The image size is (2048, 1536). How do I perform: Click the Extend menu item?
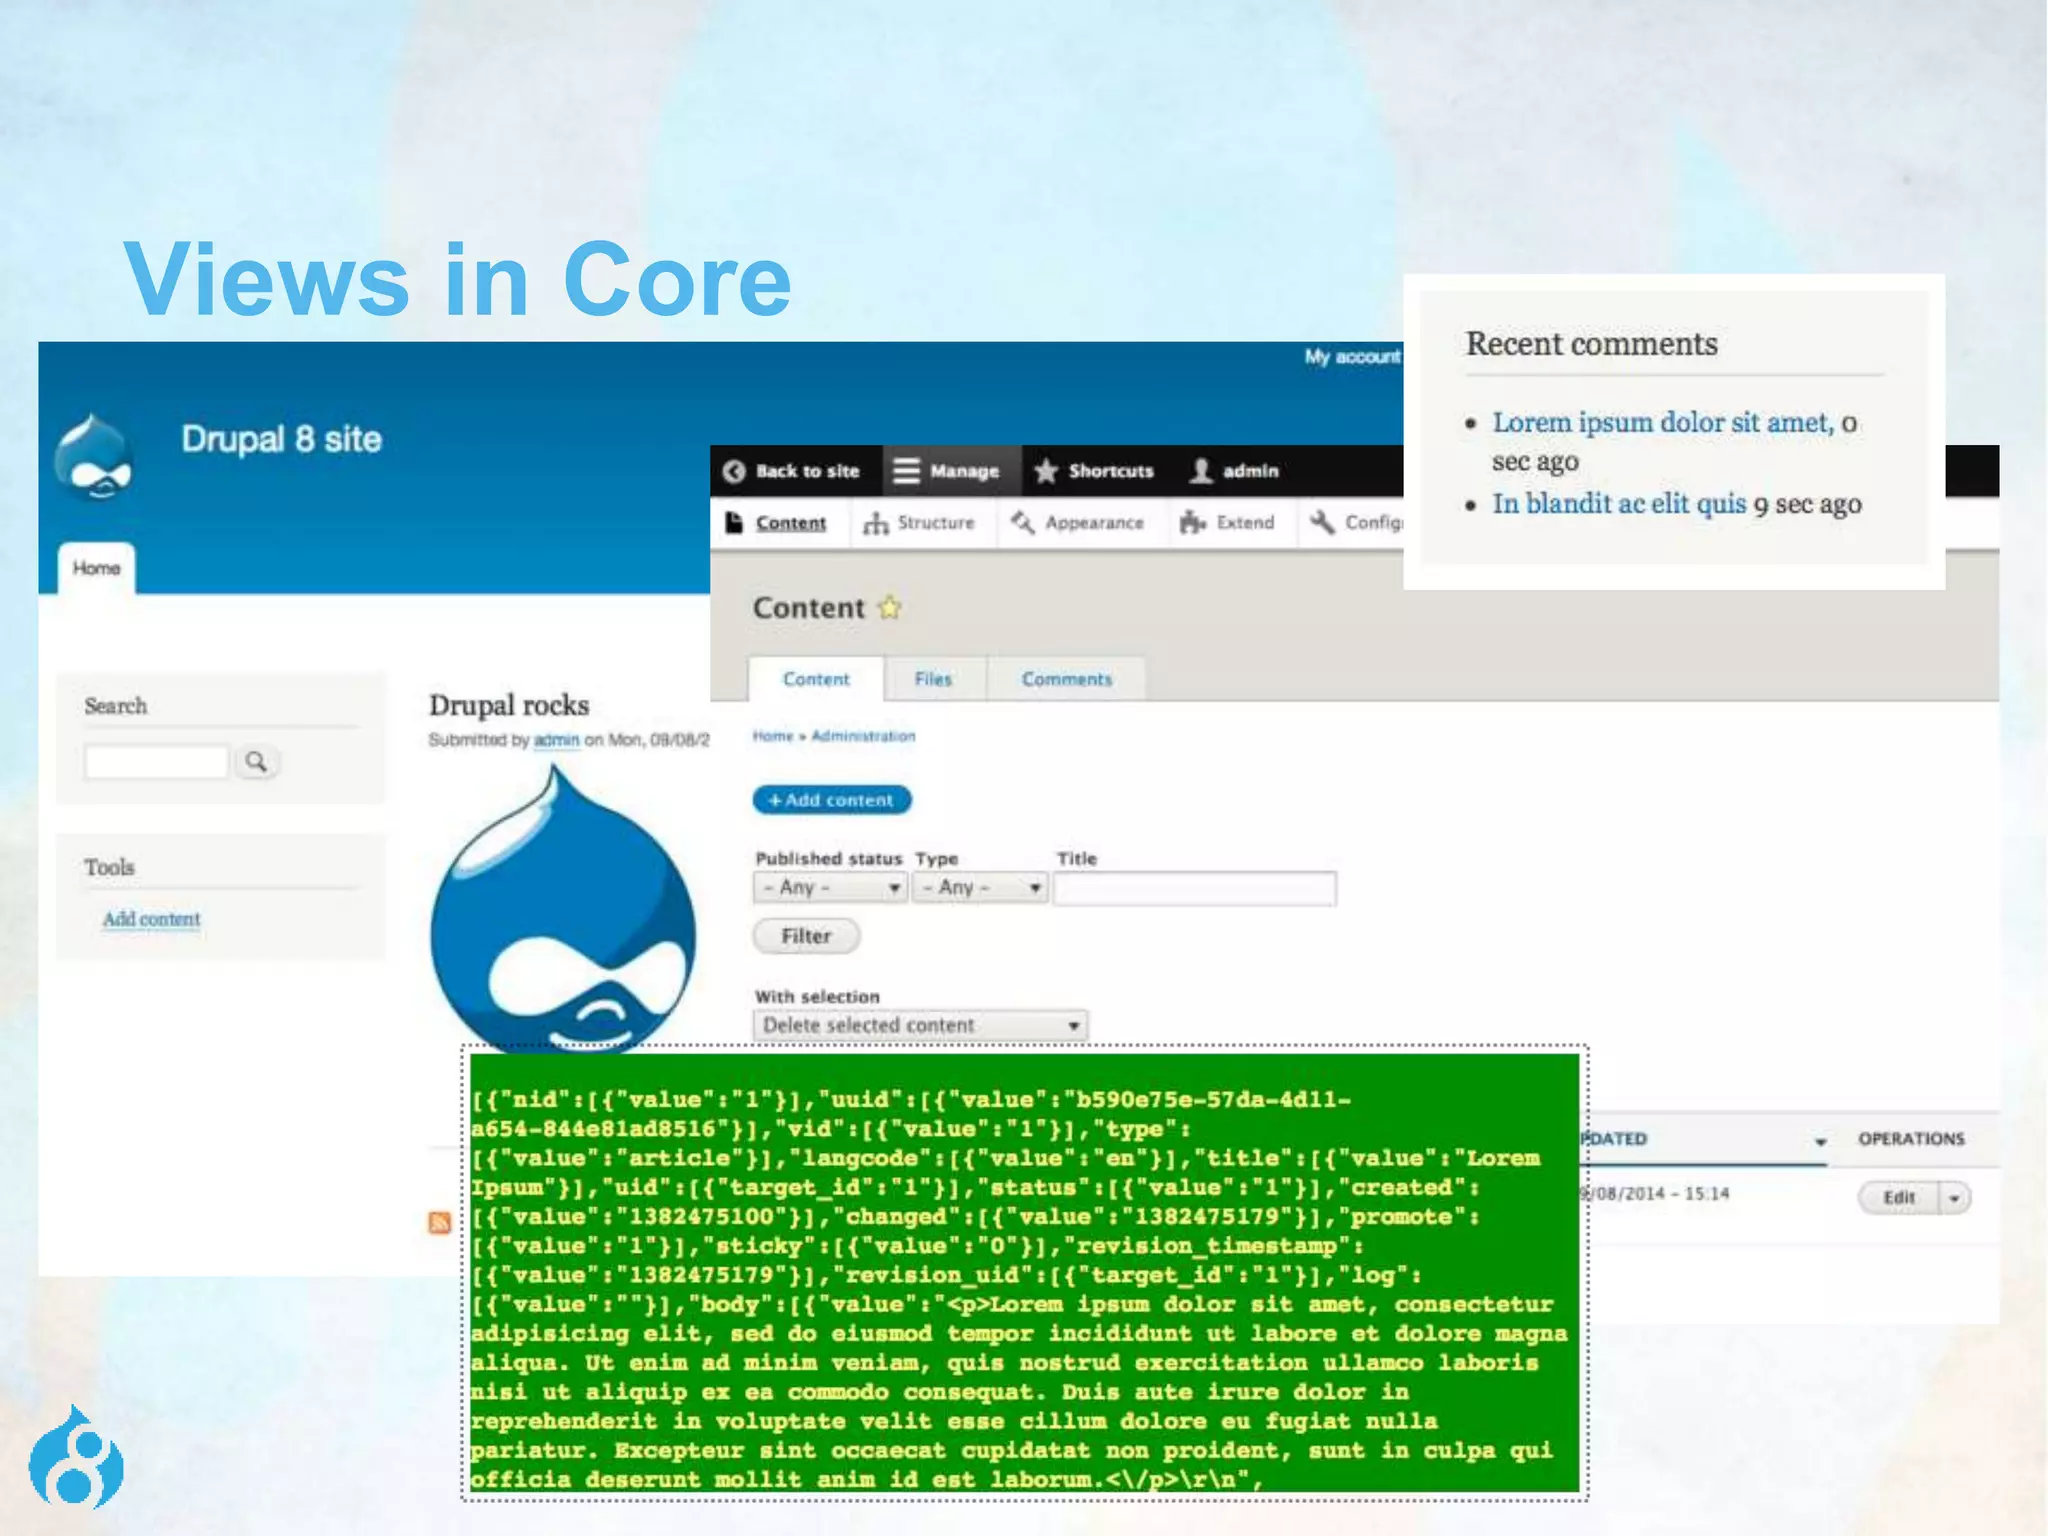coord(1228,523)
